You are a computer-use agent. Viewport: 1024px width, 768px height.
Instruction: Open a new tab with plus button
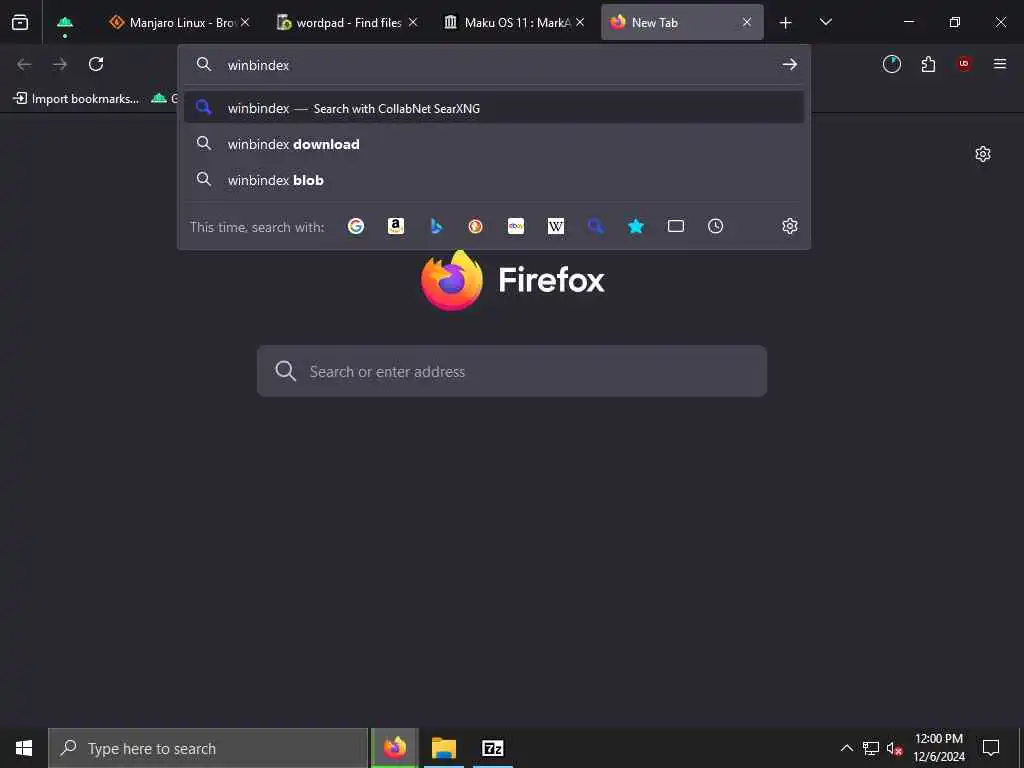tap(786, 23)
